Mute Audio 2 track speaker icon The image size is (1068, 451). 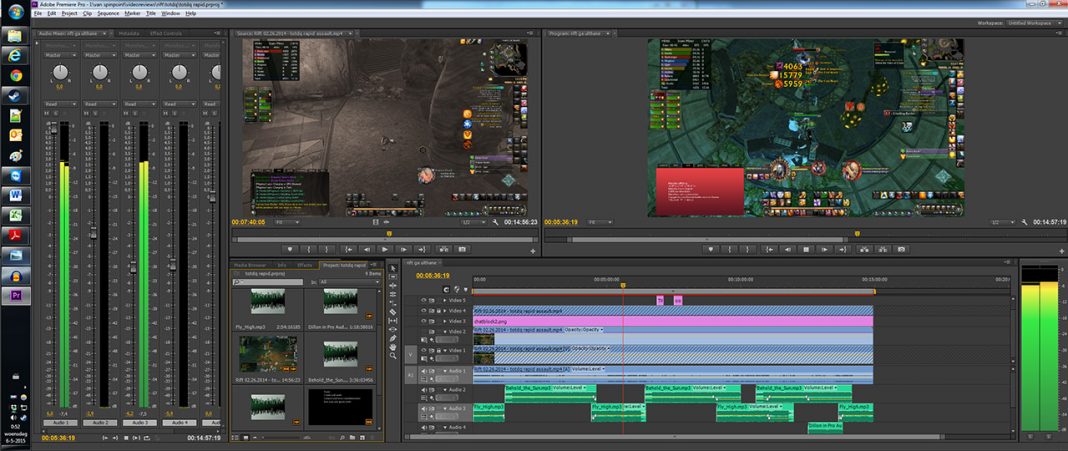pyautogui.click(x=424, y=390)
